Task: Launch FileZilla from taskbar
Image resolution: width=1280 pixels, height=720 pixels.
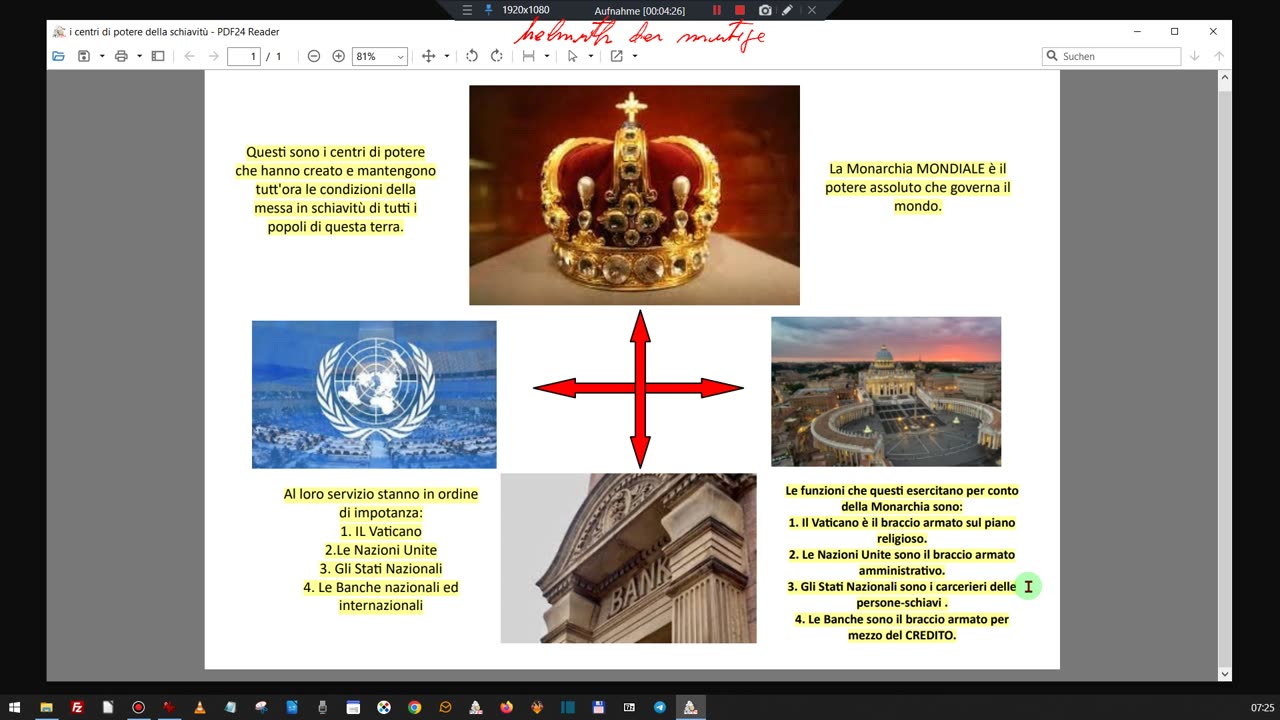Action: (77, 707)
